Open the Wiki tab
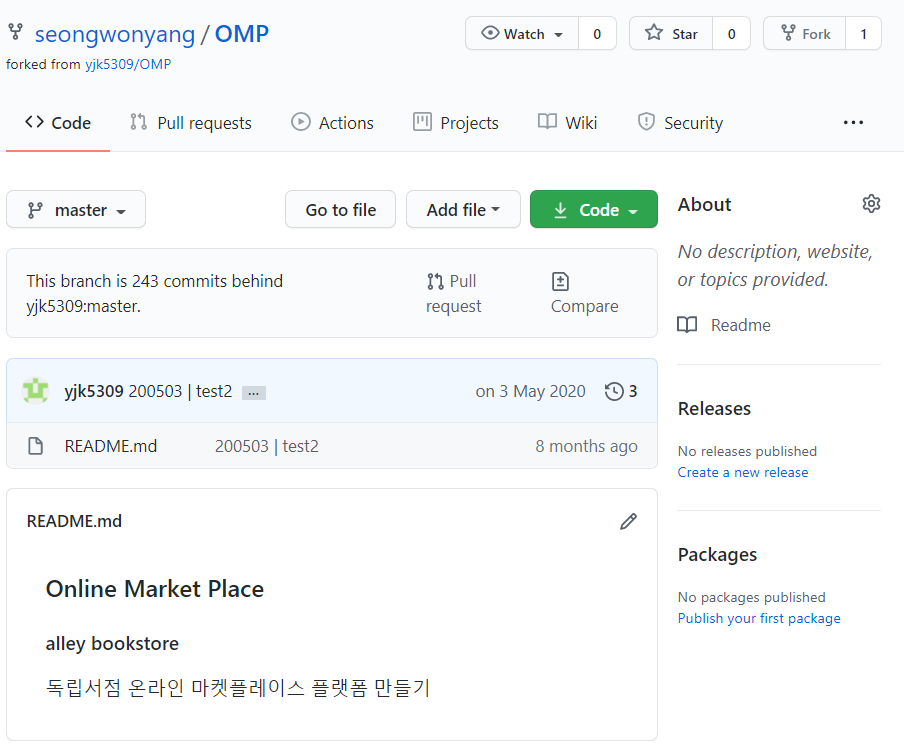904x748 pixels. click(x=567, y=123)
